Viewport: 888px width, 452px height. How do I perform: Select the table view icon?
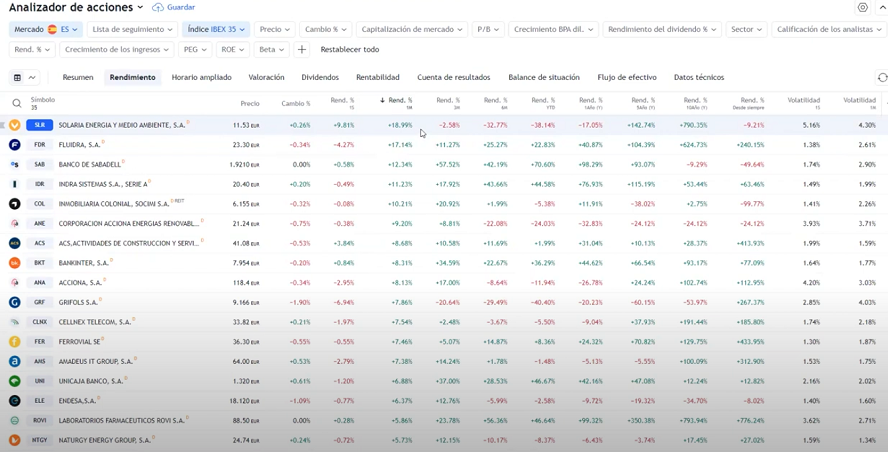pos(17,77)
